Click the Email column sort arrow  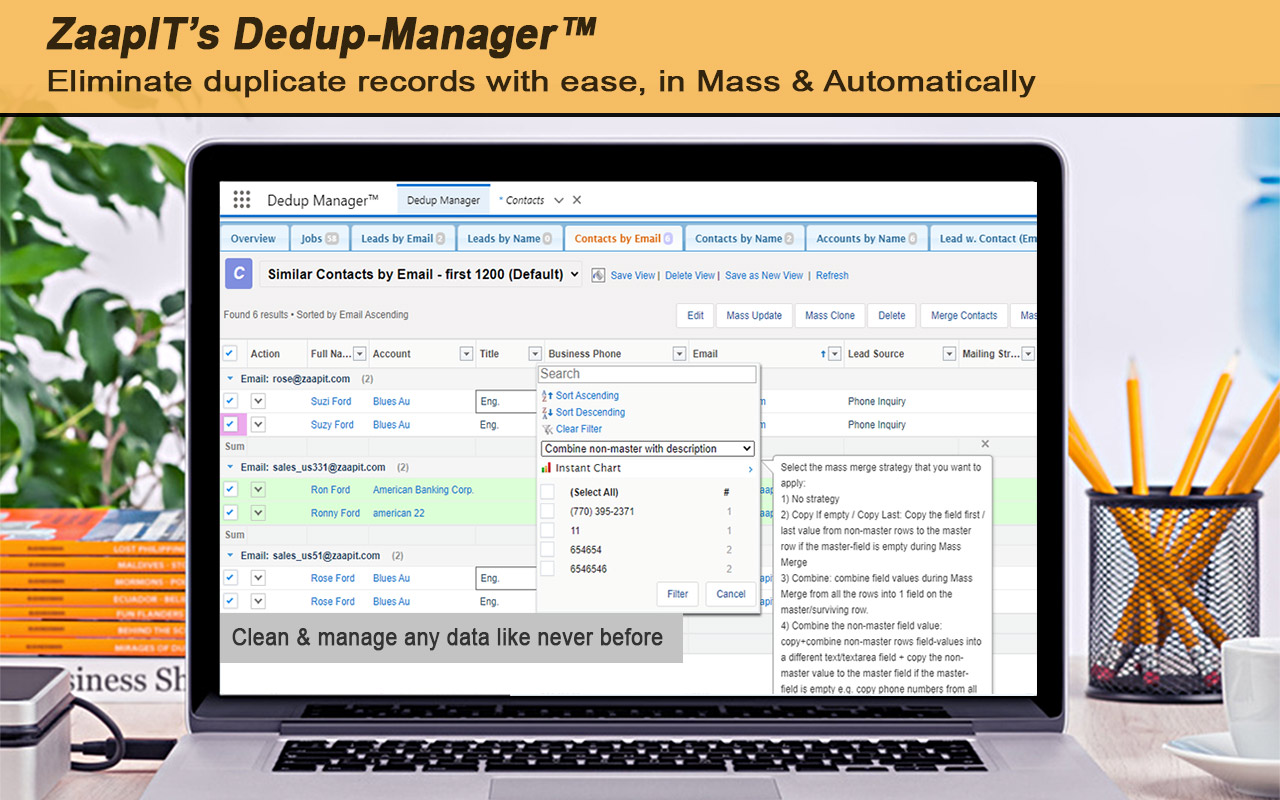click(823, 354)
